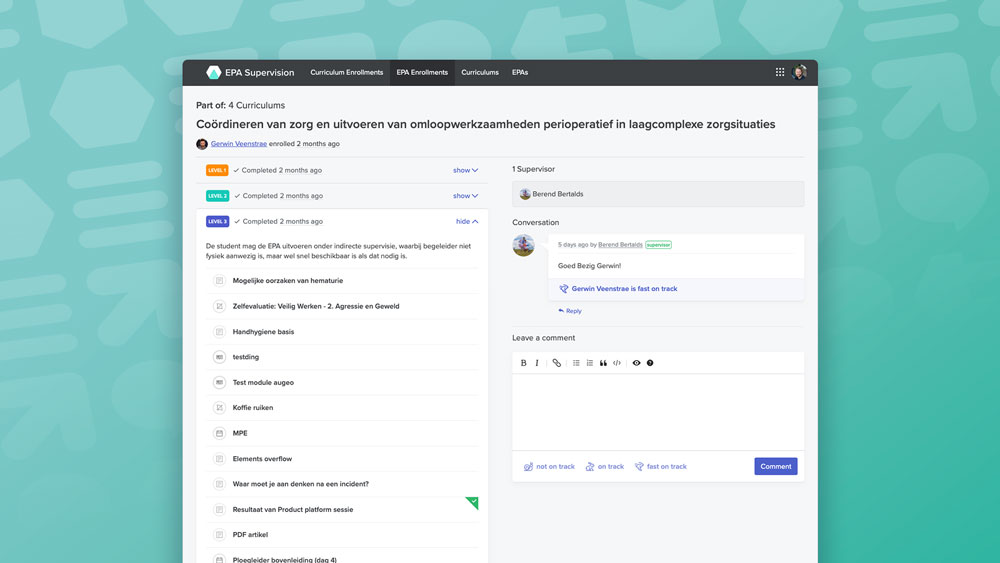1000x563 pixels.
Task: Mark student as fast on track
Action: point(661,467)
